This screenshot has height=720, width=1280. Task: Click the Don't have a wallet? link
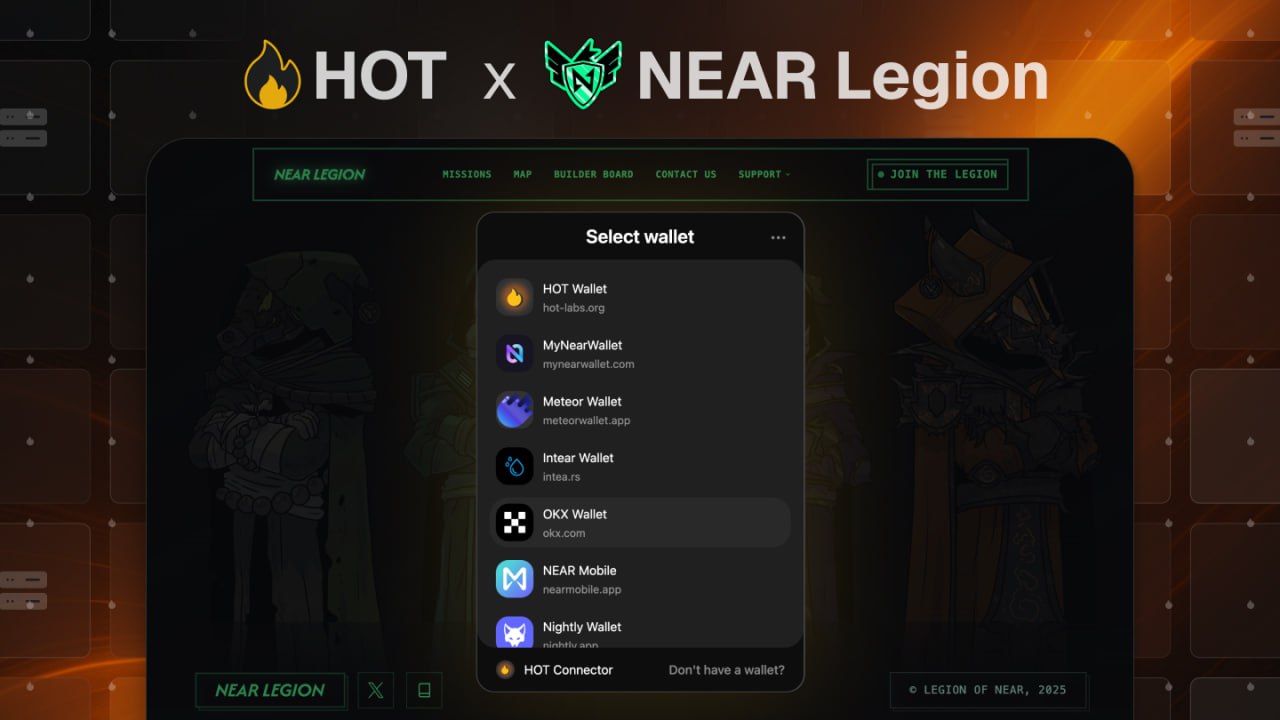click(x=727, y=670)
